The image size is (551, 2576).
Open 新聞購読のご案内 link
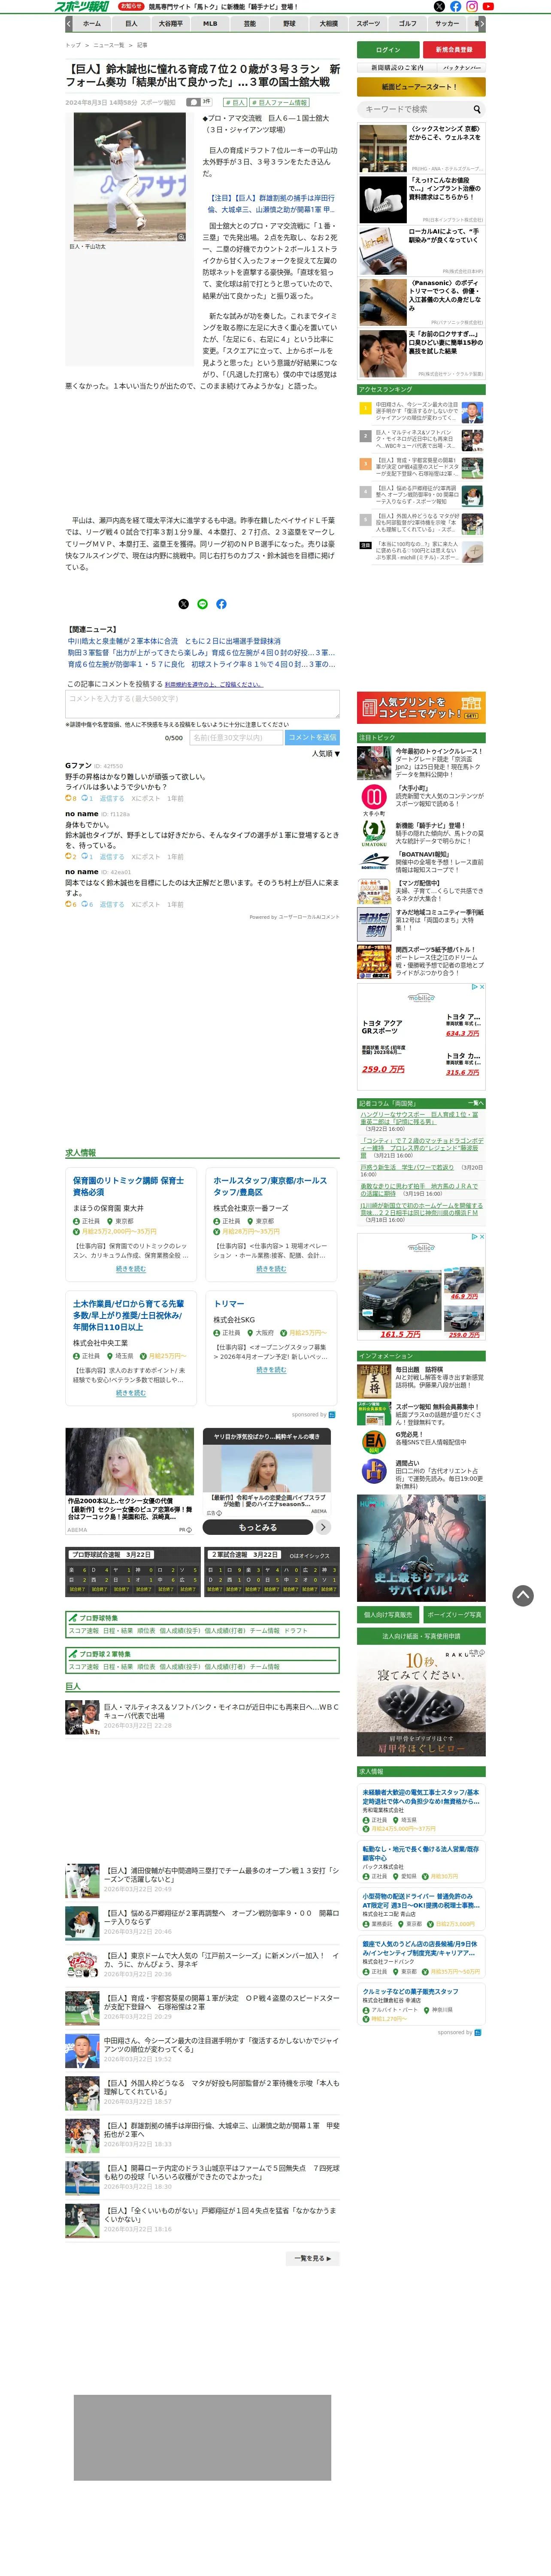click(398, 67)
